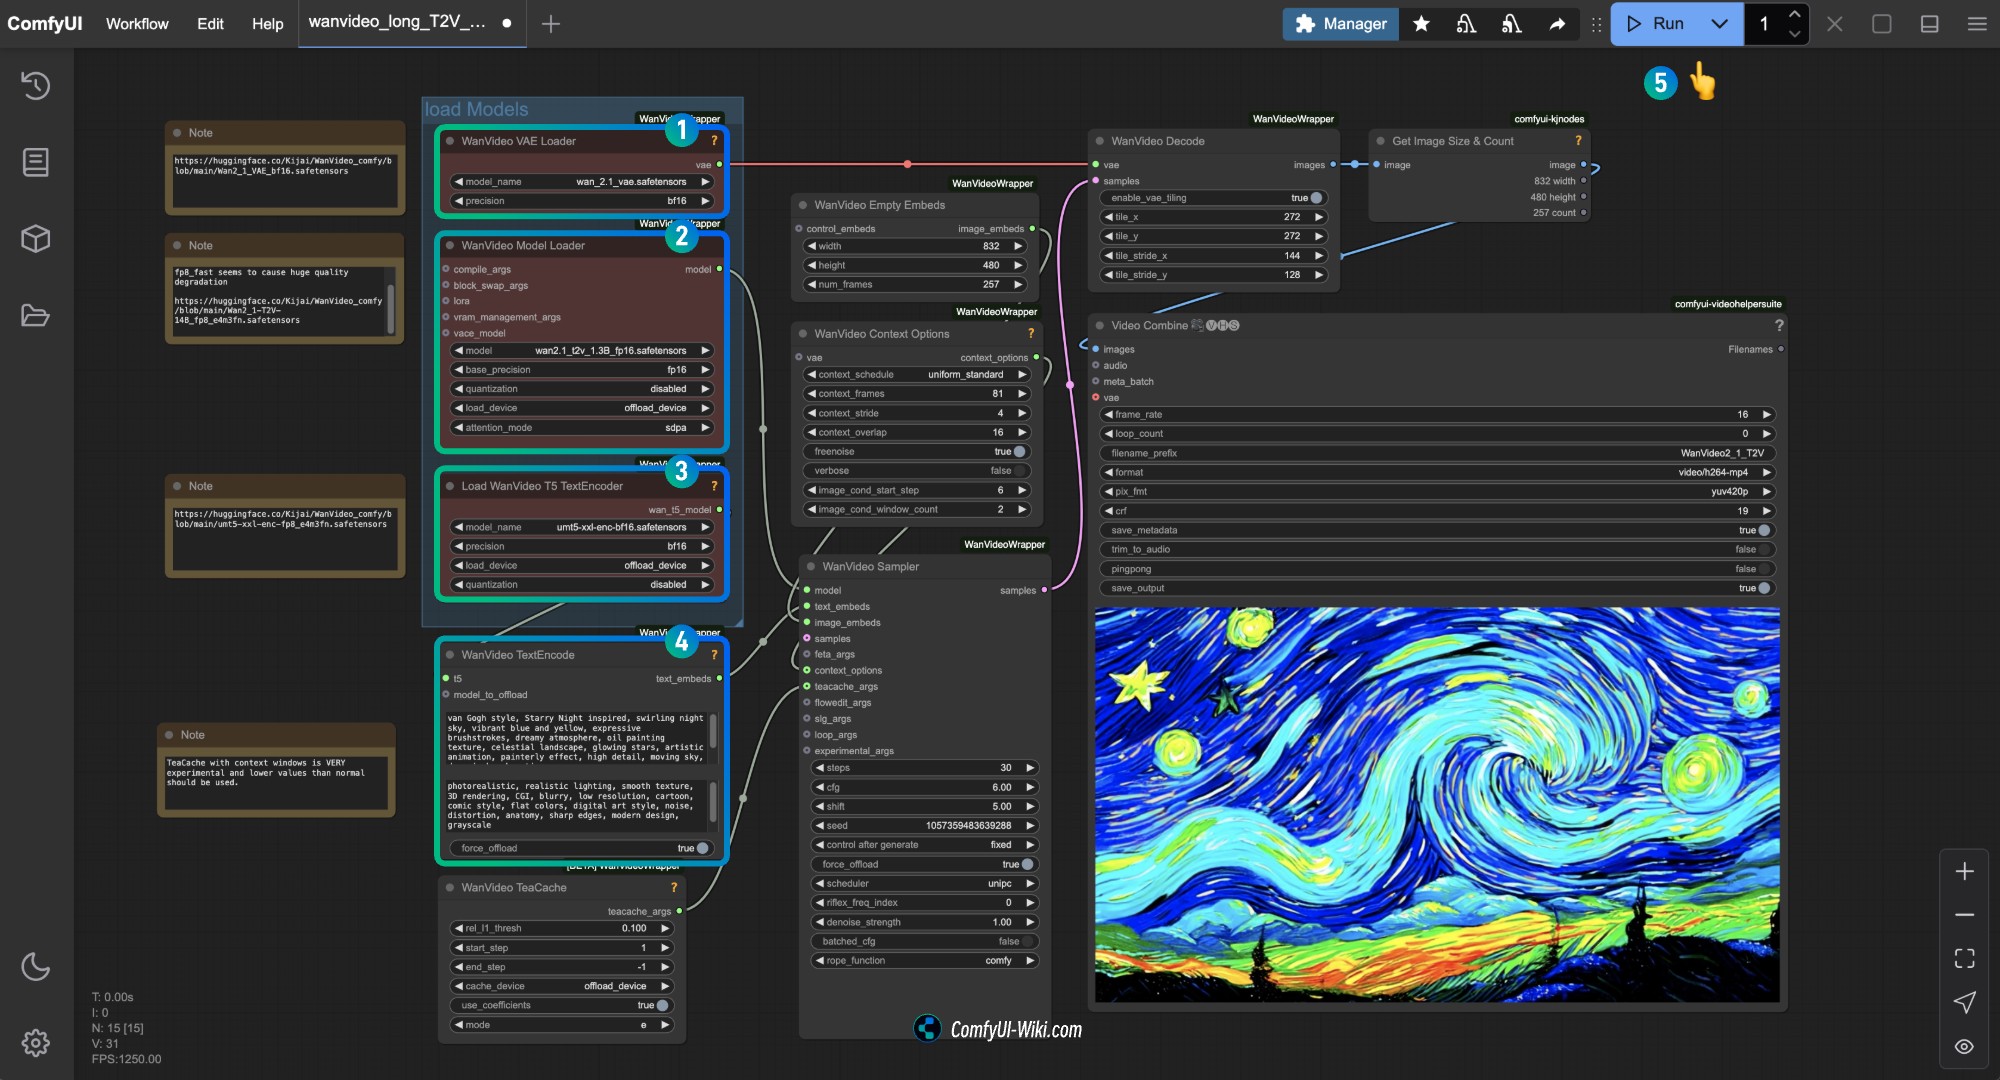
Task: Click the Starry Night video preview
Action: pyautogui.click(x=1437, y=804)
